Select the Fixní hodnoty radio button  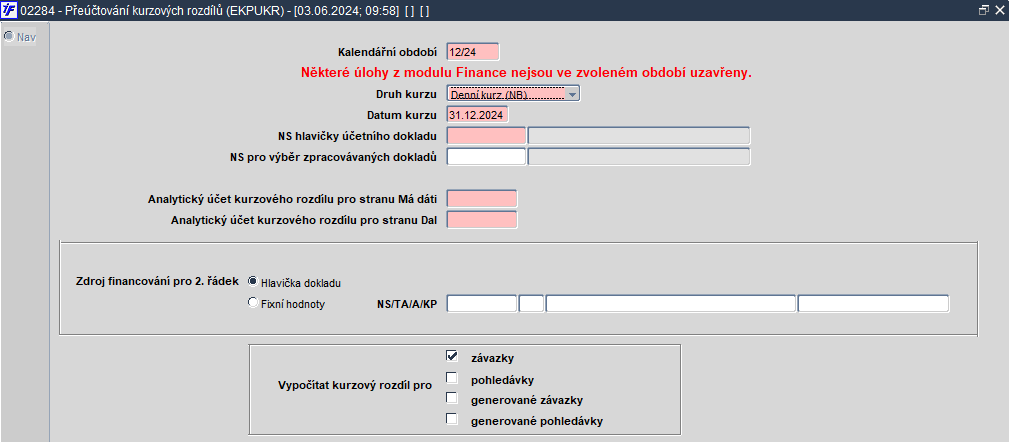click(x=253, y=303)
